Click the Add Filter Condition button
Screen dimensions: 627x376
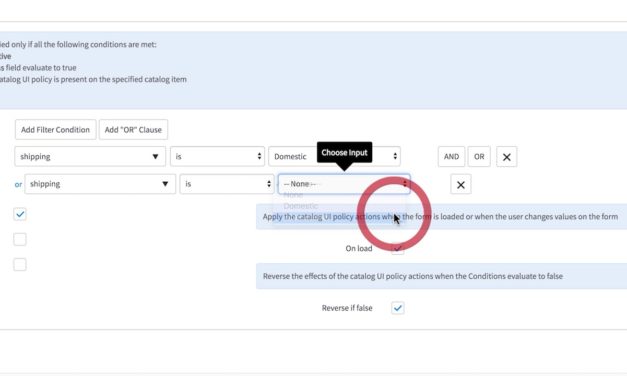click(x=56, y=130)
